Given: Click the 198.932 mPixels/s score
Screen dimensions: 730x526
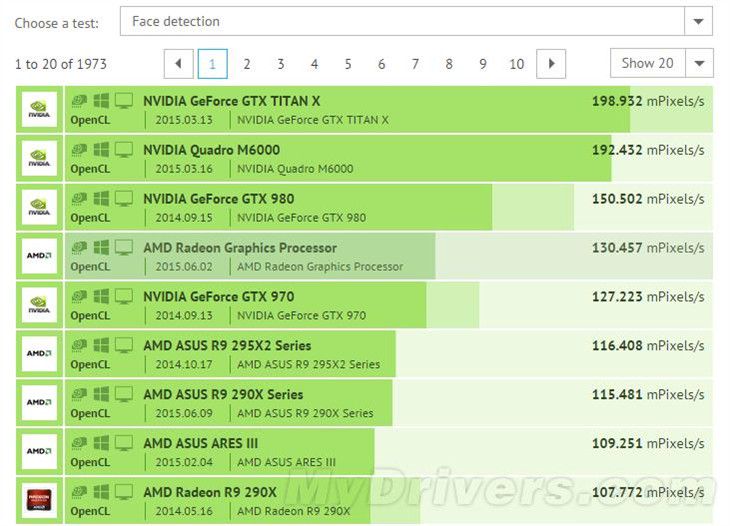Looking at the screenshot, I should click(x=648, y=101).
